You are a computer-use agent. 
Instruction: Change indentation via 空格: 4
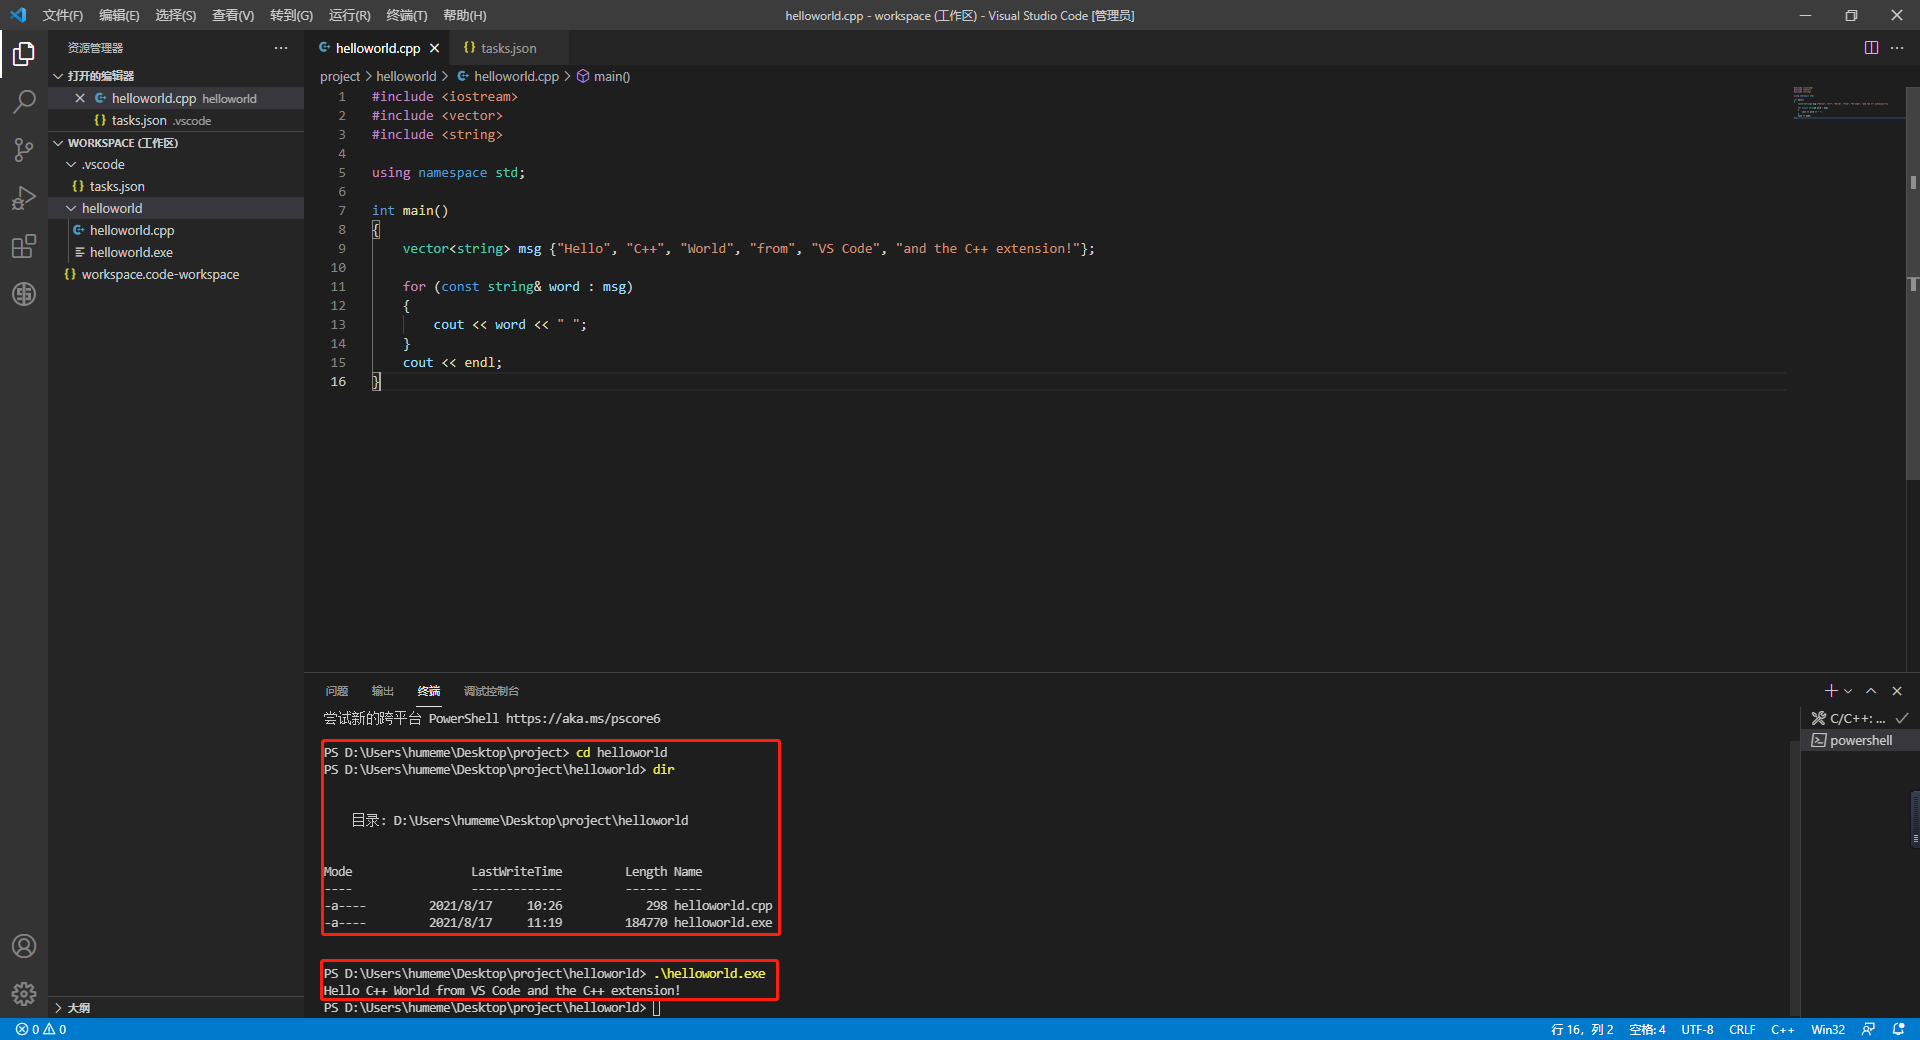[1647, 1029]
